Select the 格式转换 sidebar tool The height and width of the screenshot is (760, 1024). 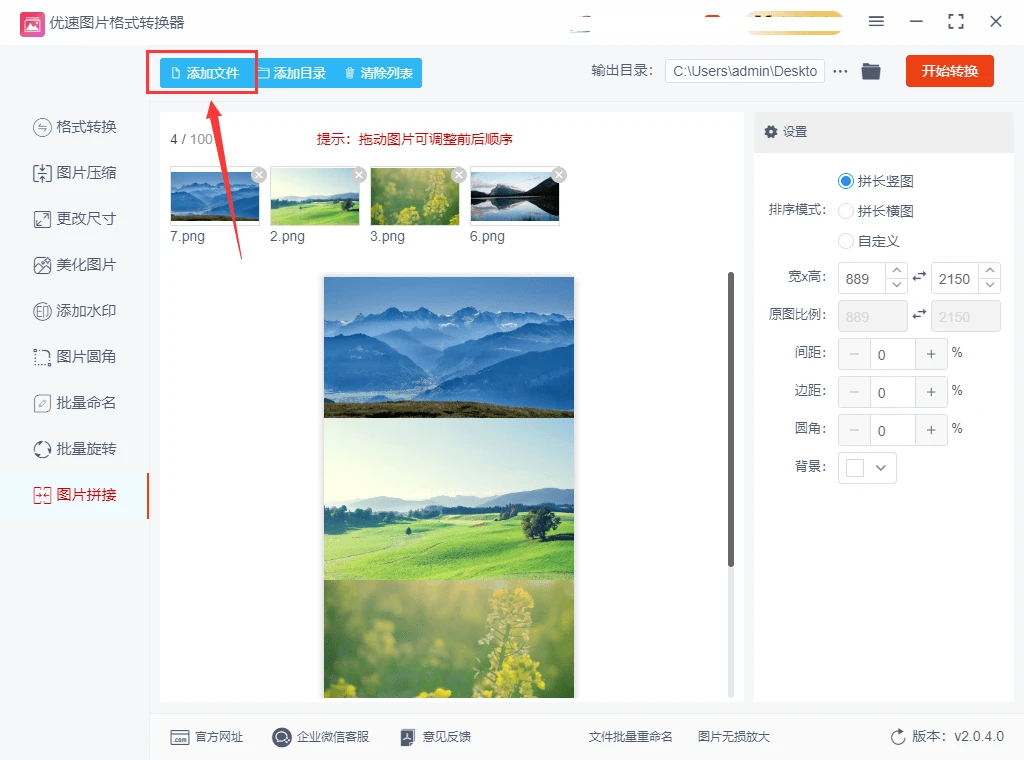[75, 127]
